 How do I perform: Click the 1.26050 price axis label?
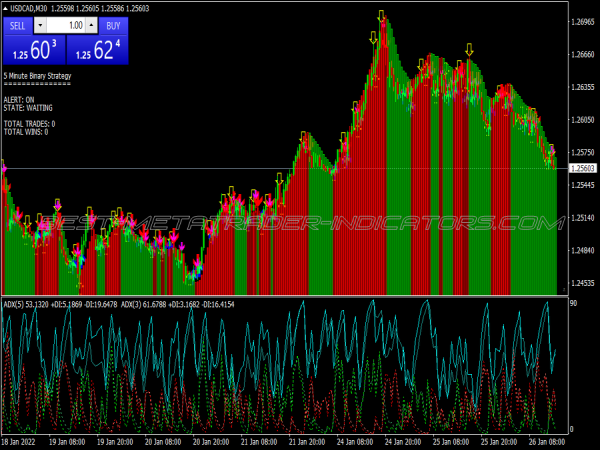click(583, 120)
